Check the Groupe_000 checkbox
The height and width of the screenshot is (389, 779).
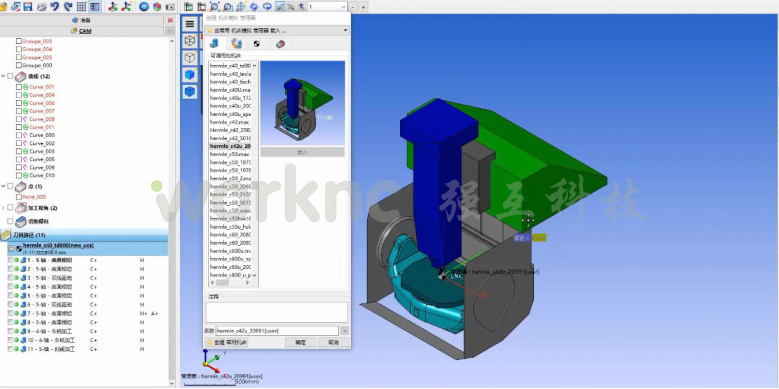(19, 65)
